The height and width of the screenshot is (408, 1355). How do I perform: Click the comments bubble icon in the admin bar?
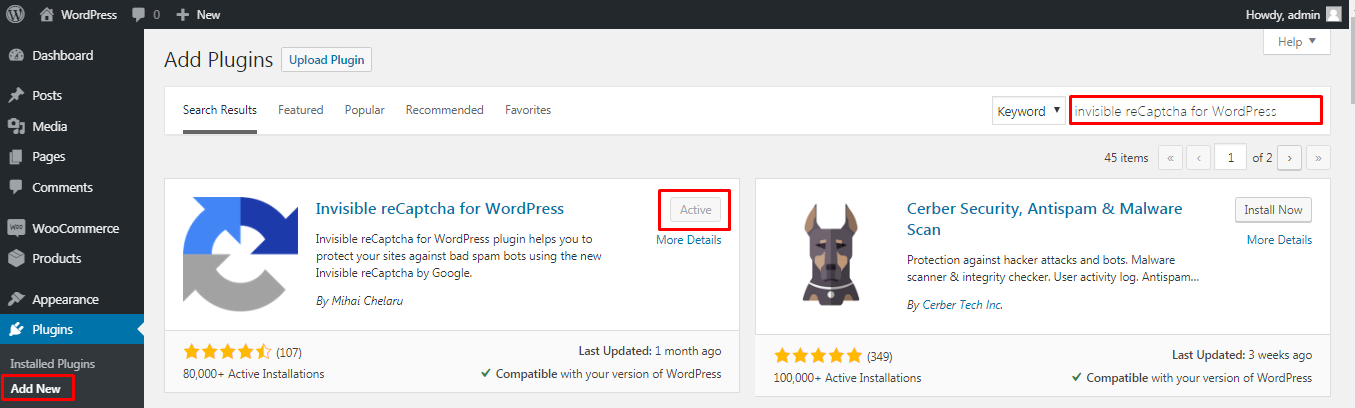coord(137,15)
